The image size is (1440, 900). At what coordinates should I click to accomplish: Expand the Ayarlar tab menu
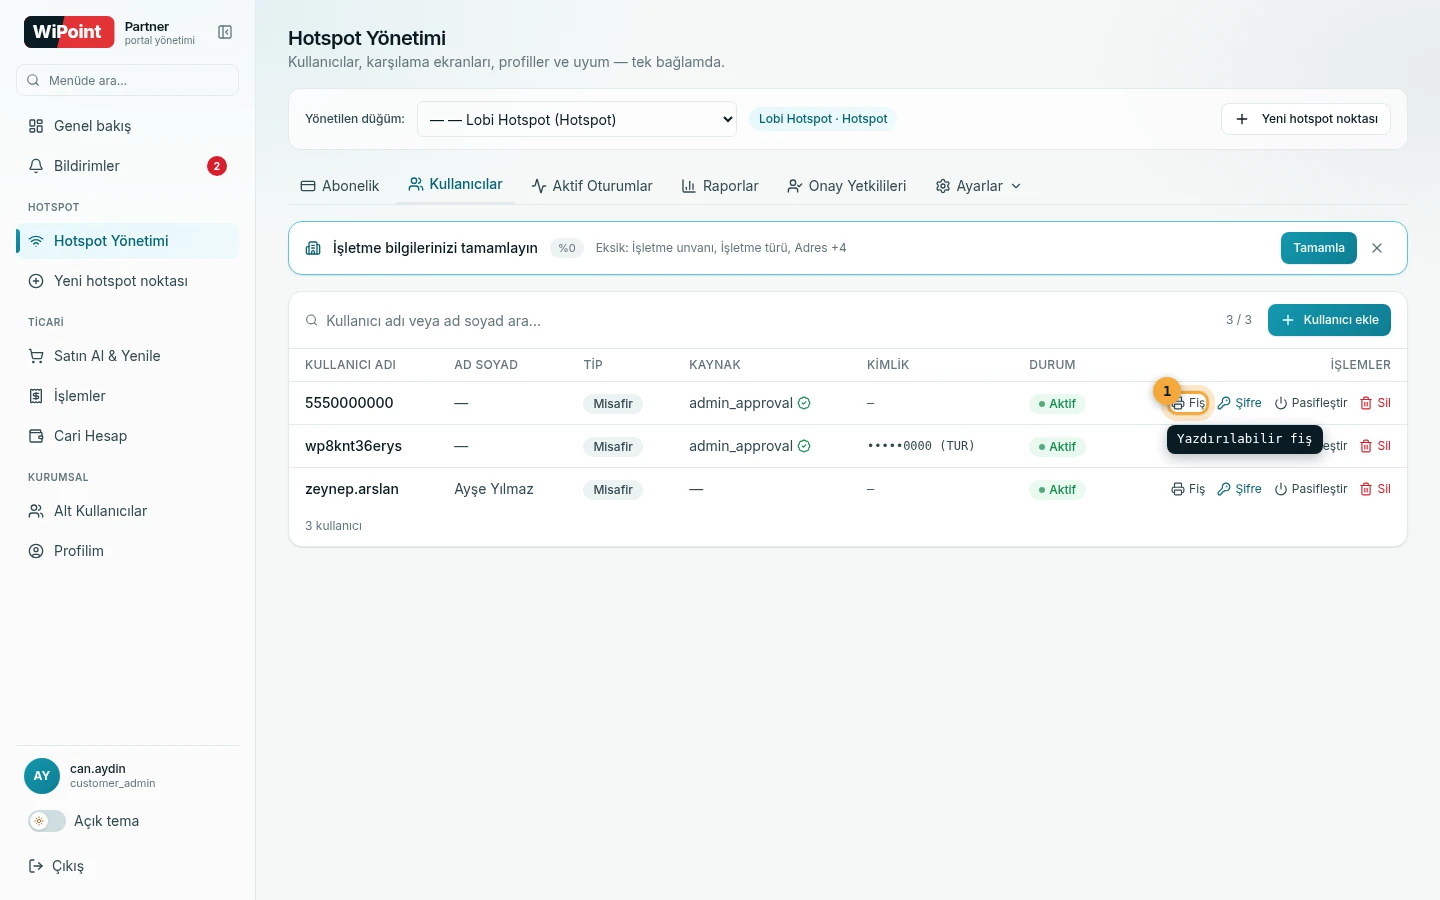[x=978, y=186]
